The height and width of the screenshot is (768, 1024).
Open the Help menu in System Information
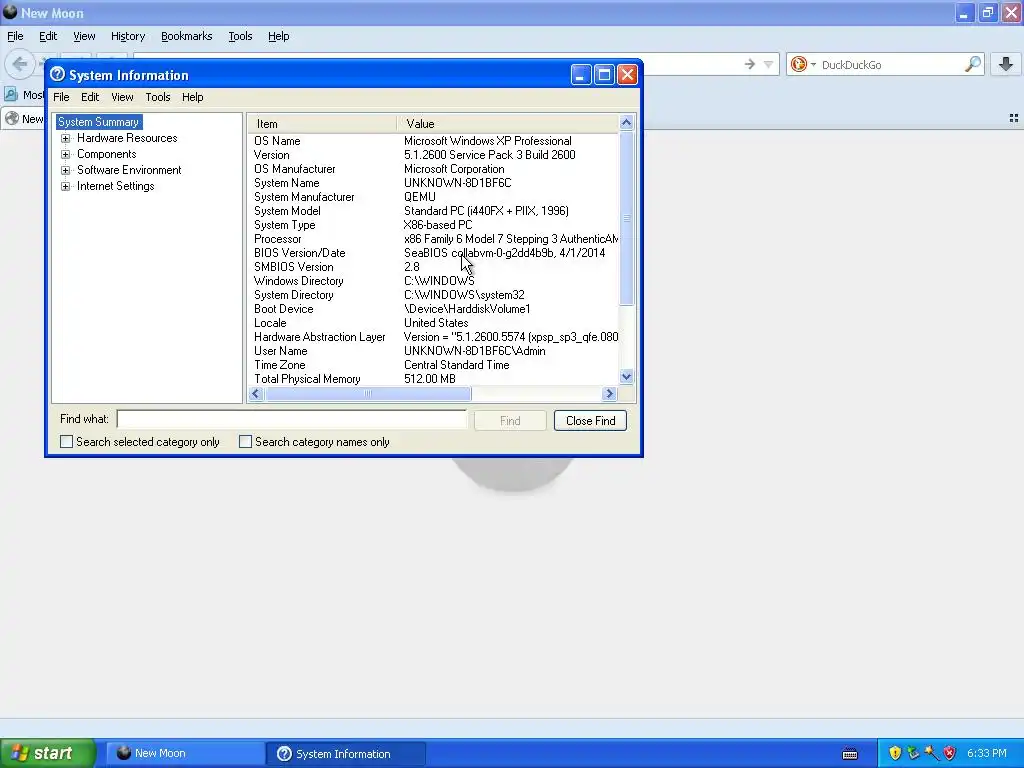(x=193, y=97)
